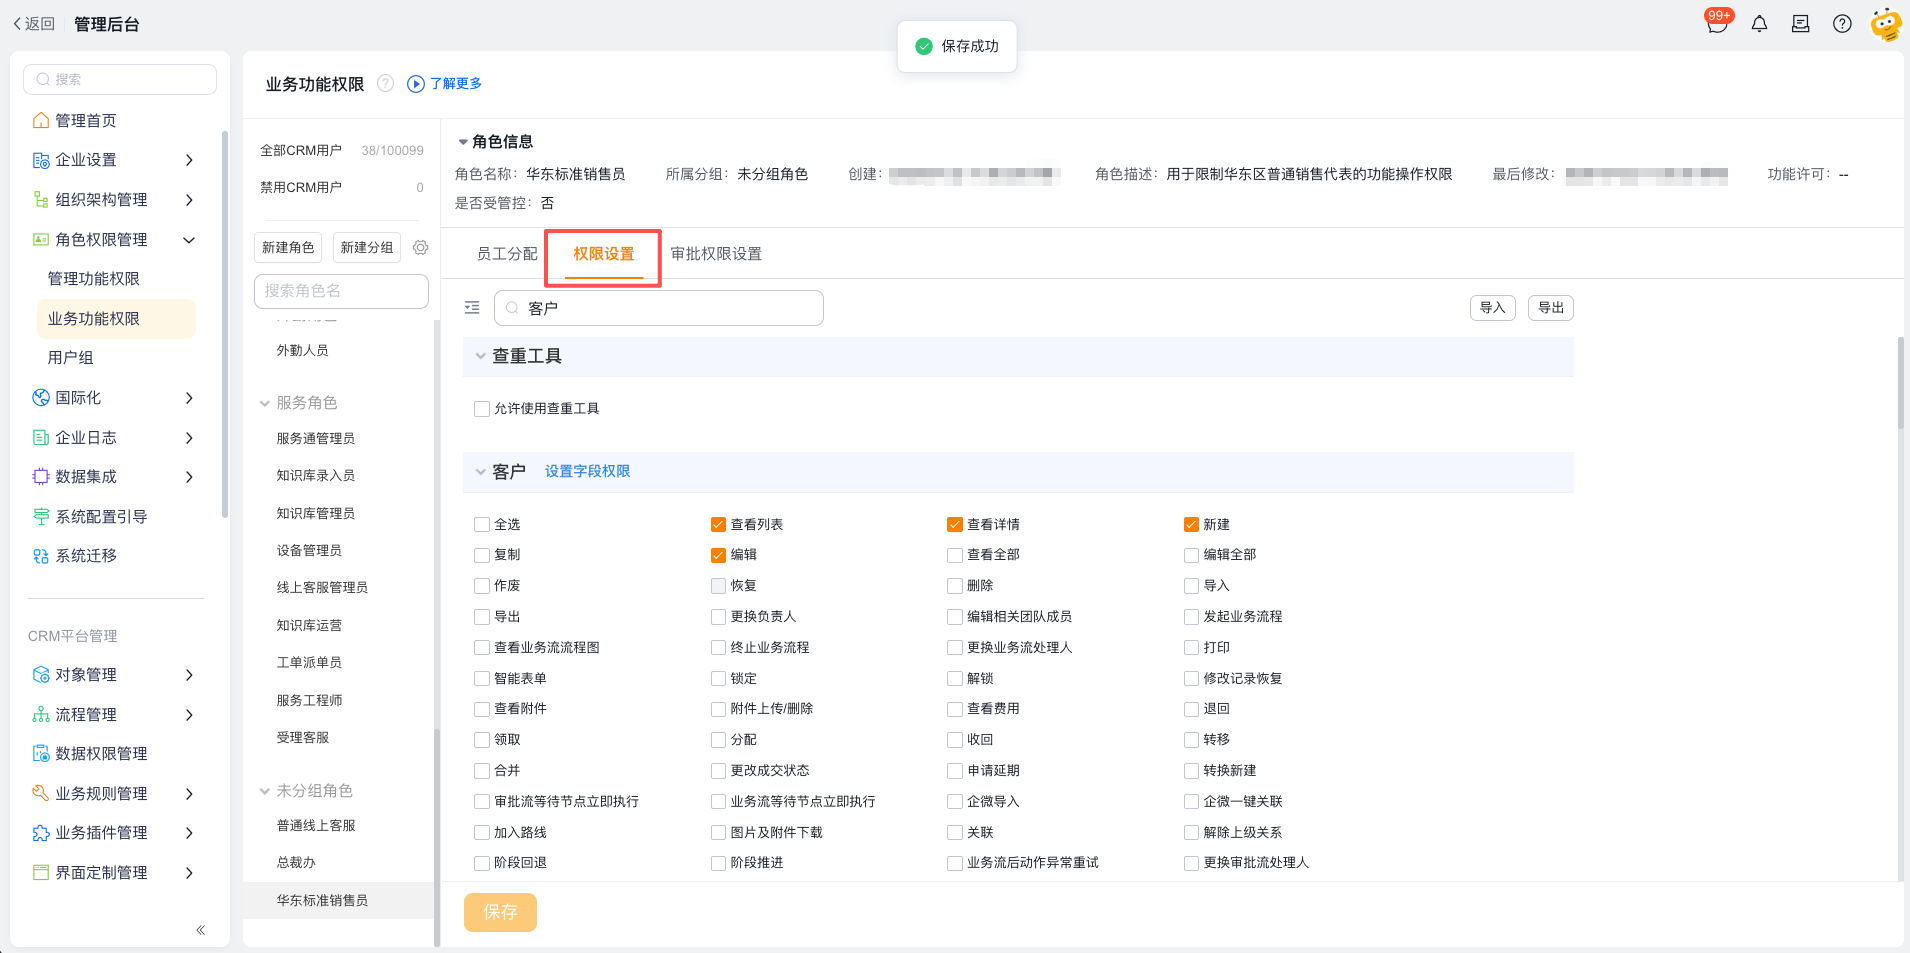Click the 导出 button at top right

click(x=1551, y=308)
